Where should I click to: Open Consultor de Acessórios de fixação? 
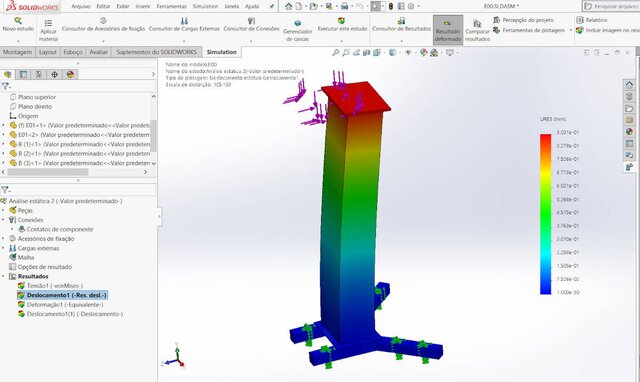coord(103,24)
